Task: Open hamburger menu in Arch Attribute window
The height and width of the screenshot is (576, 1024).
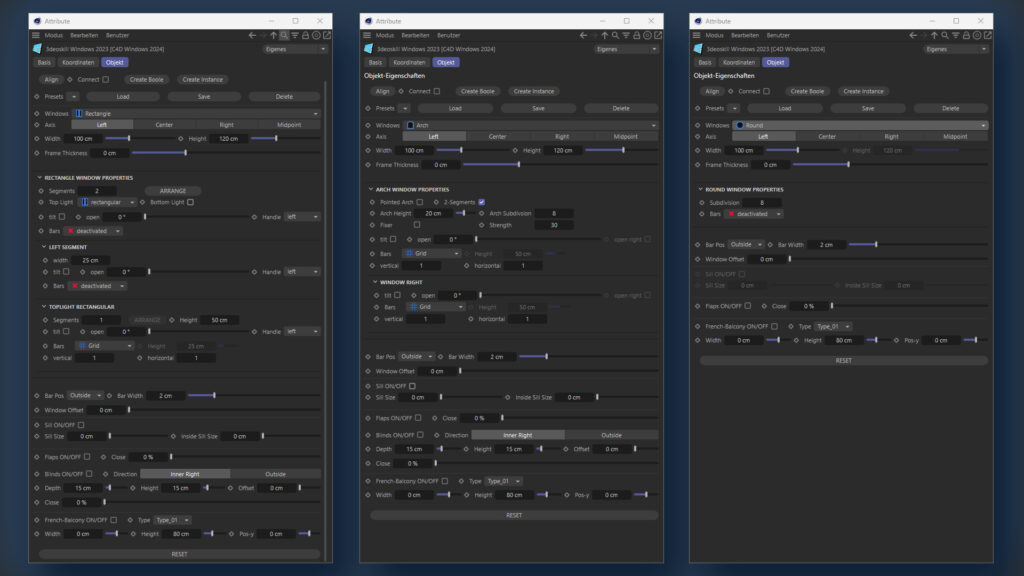Action: pos(367,35)
